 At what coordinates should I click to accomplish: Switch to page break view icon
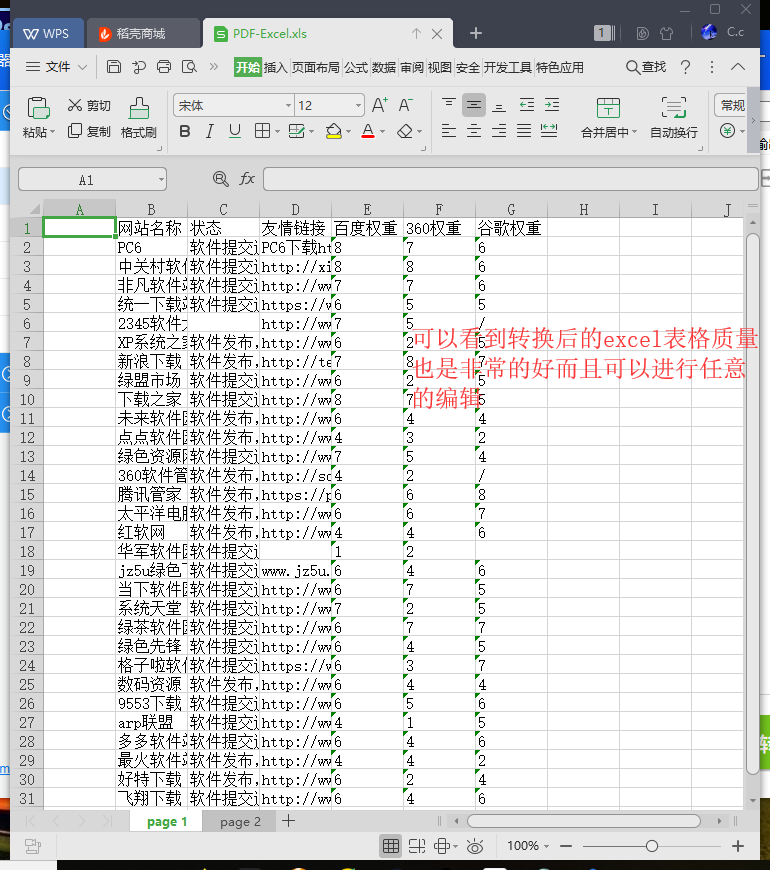point(417,846)
